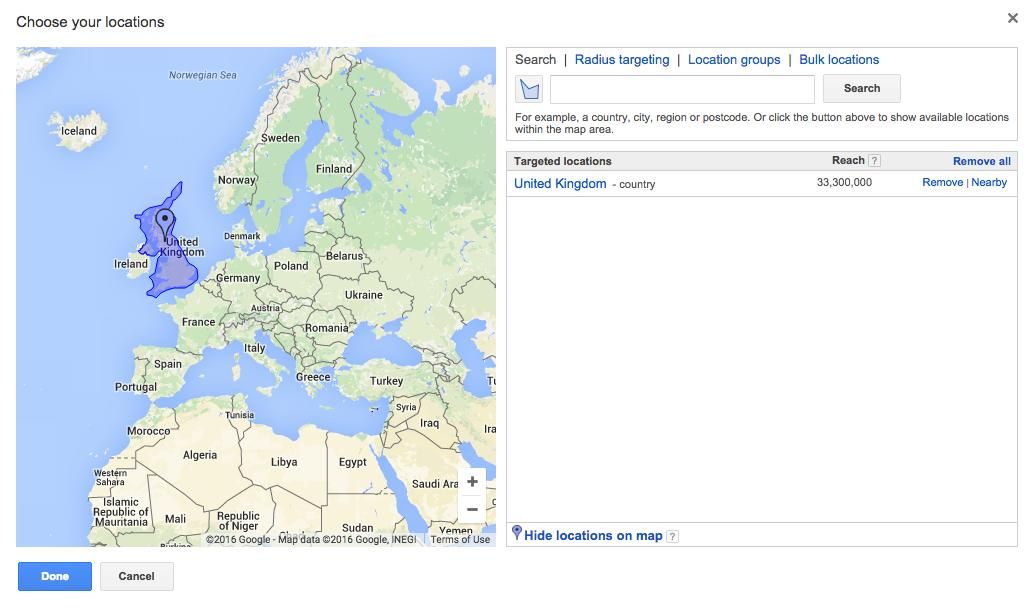Viewport: 1035px width, 613px height.
Task: Zoom out of the map with minus icon
Action: [471, 509]
